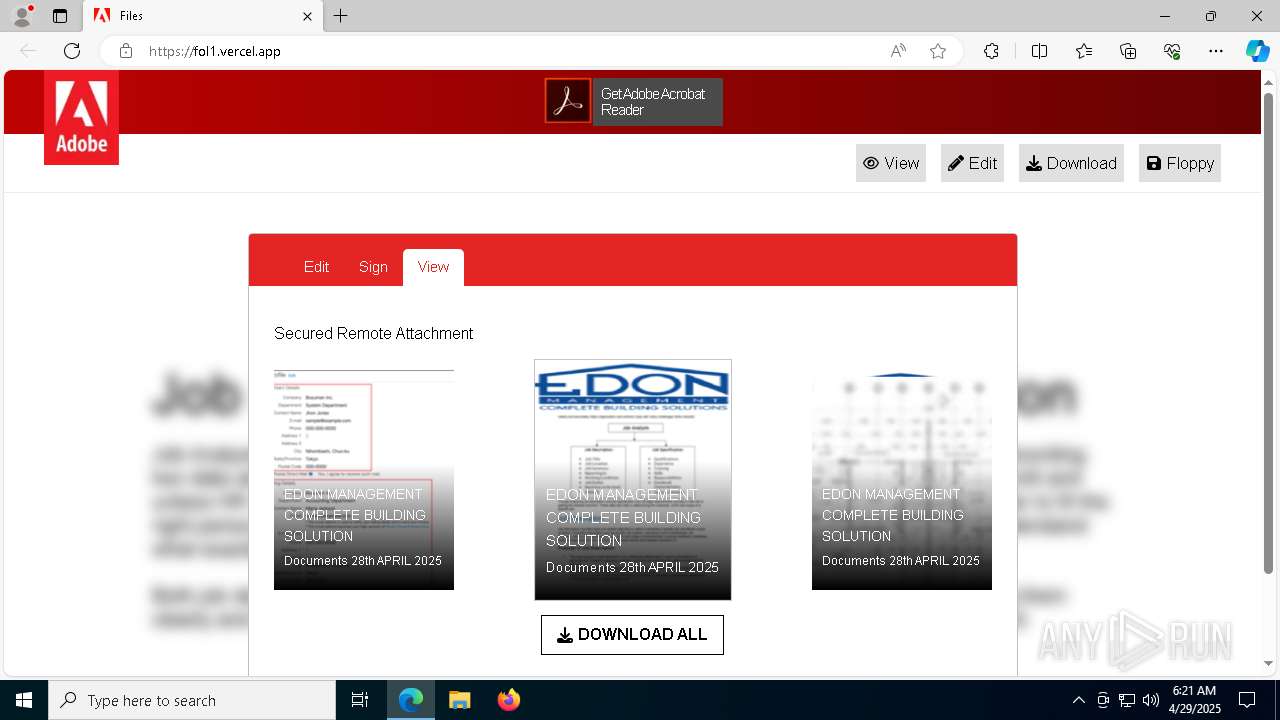Open the tab actions menu icon
Viewport: 1280px width, 720px height.
(x=60, y=16)
